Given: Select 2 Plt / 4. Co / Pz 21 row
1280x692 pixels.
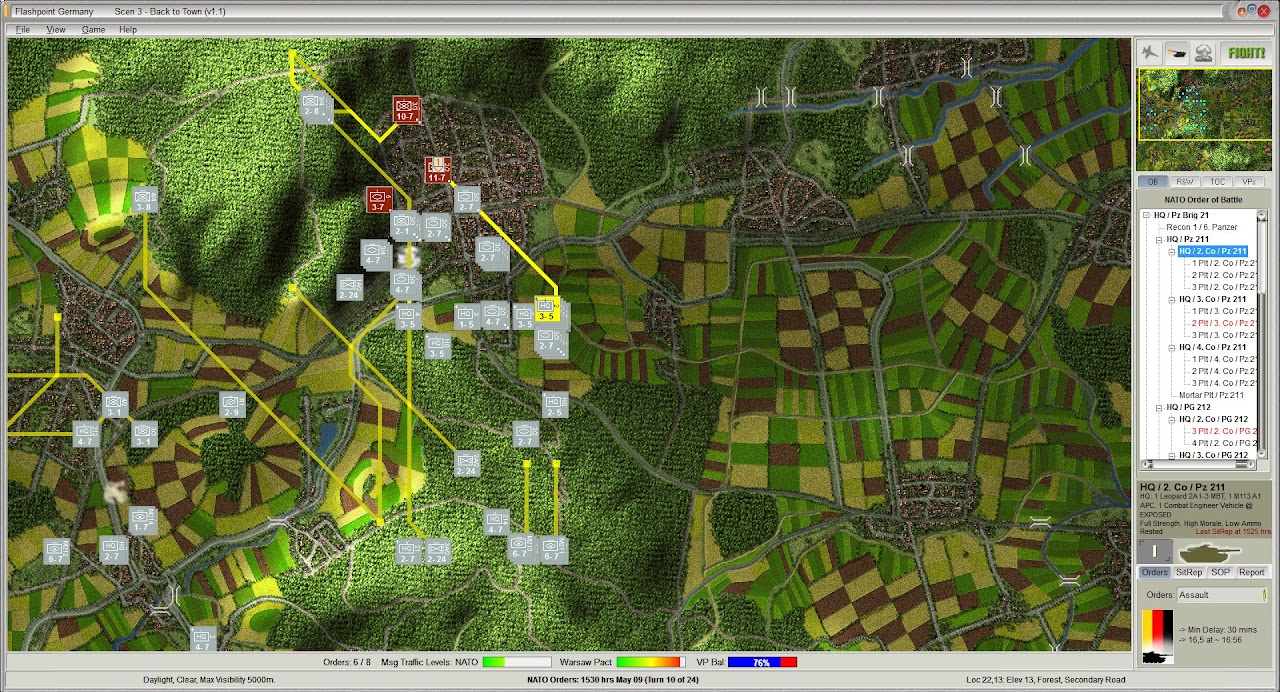Looking at the screenshot, I should point(1224,371).
